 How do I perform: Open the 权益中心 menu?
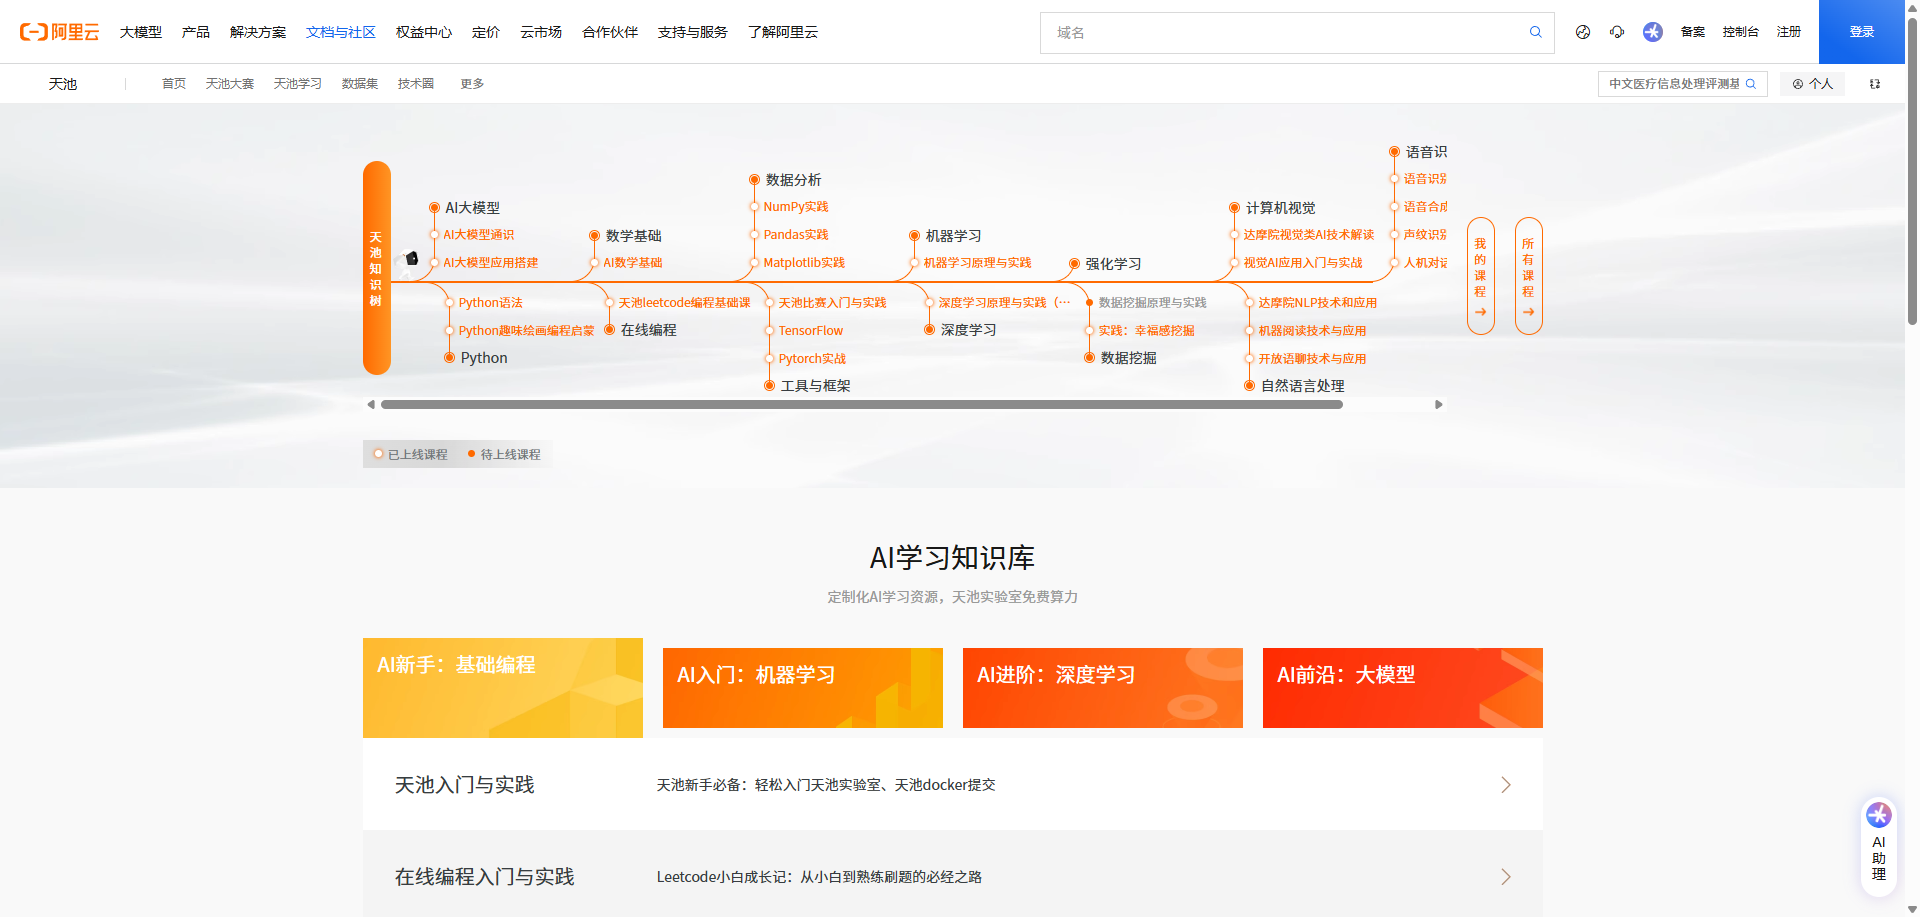[x=424, y=32]
